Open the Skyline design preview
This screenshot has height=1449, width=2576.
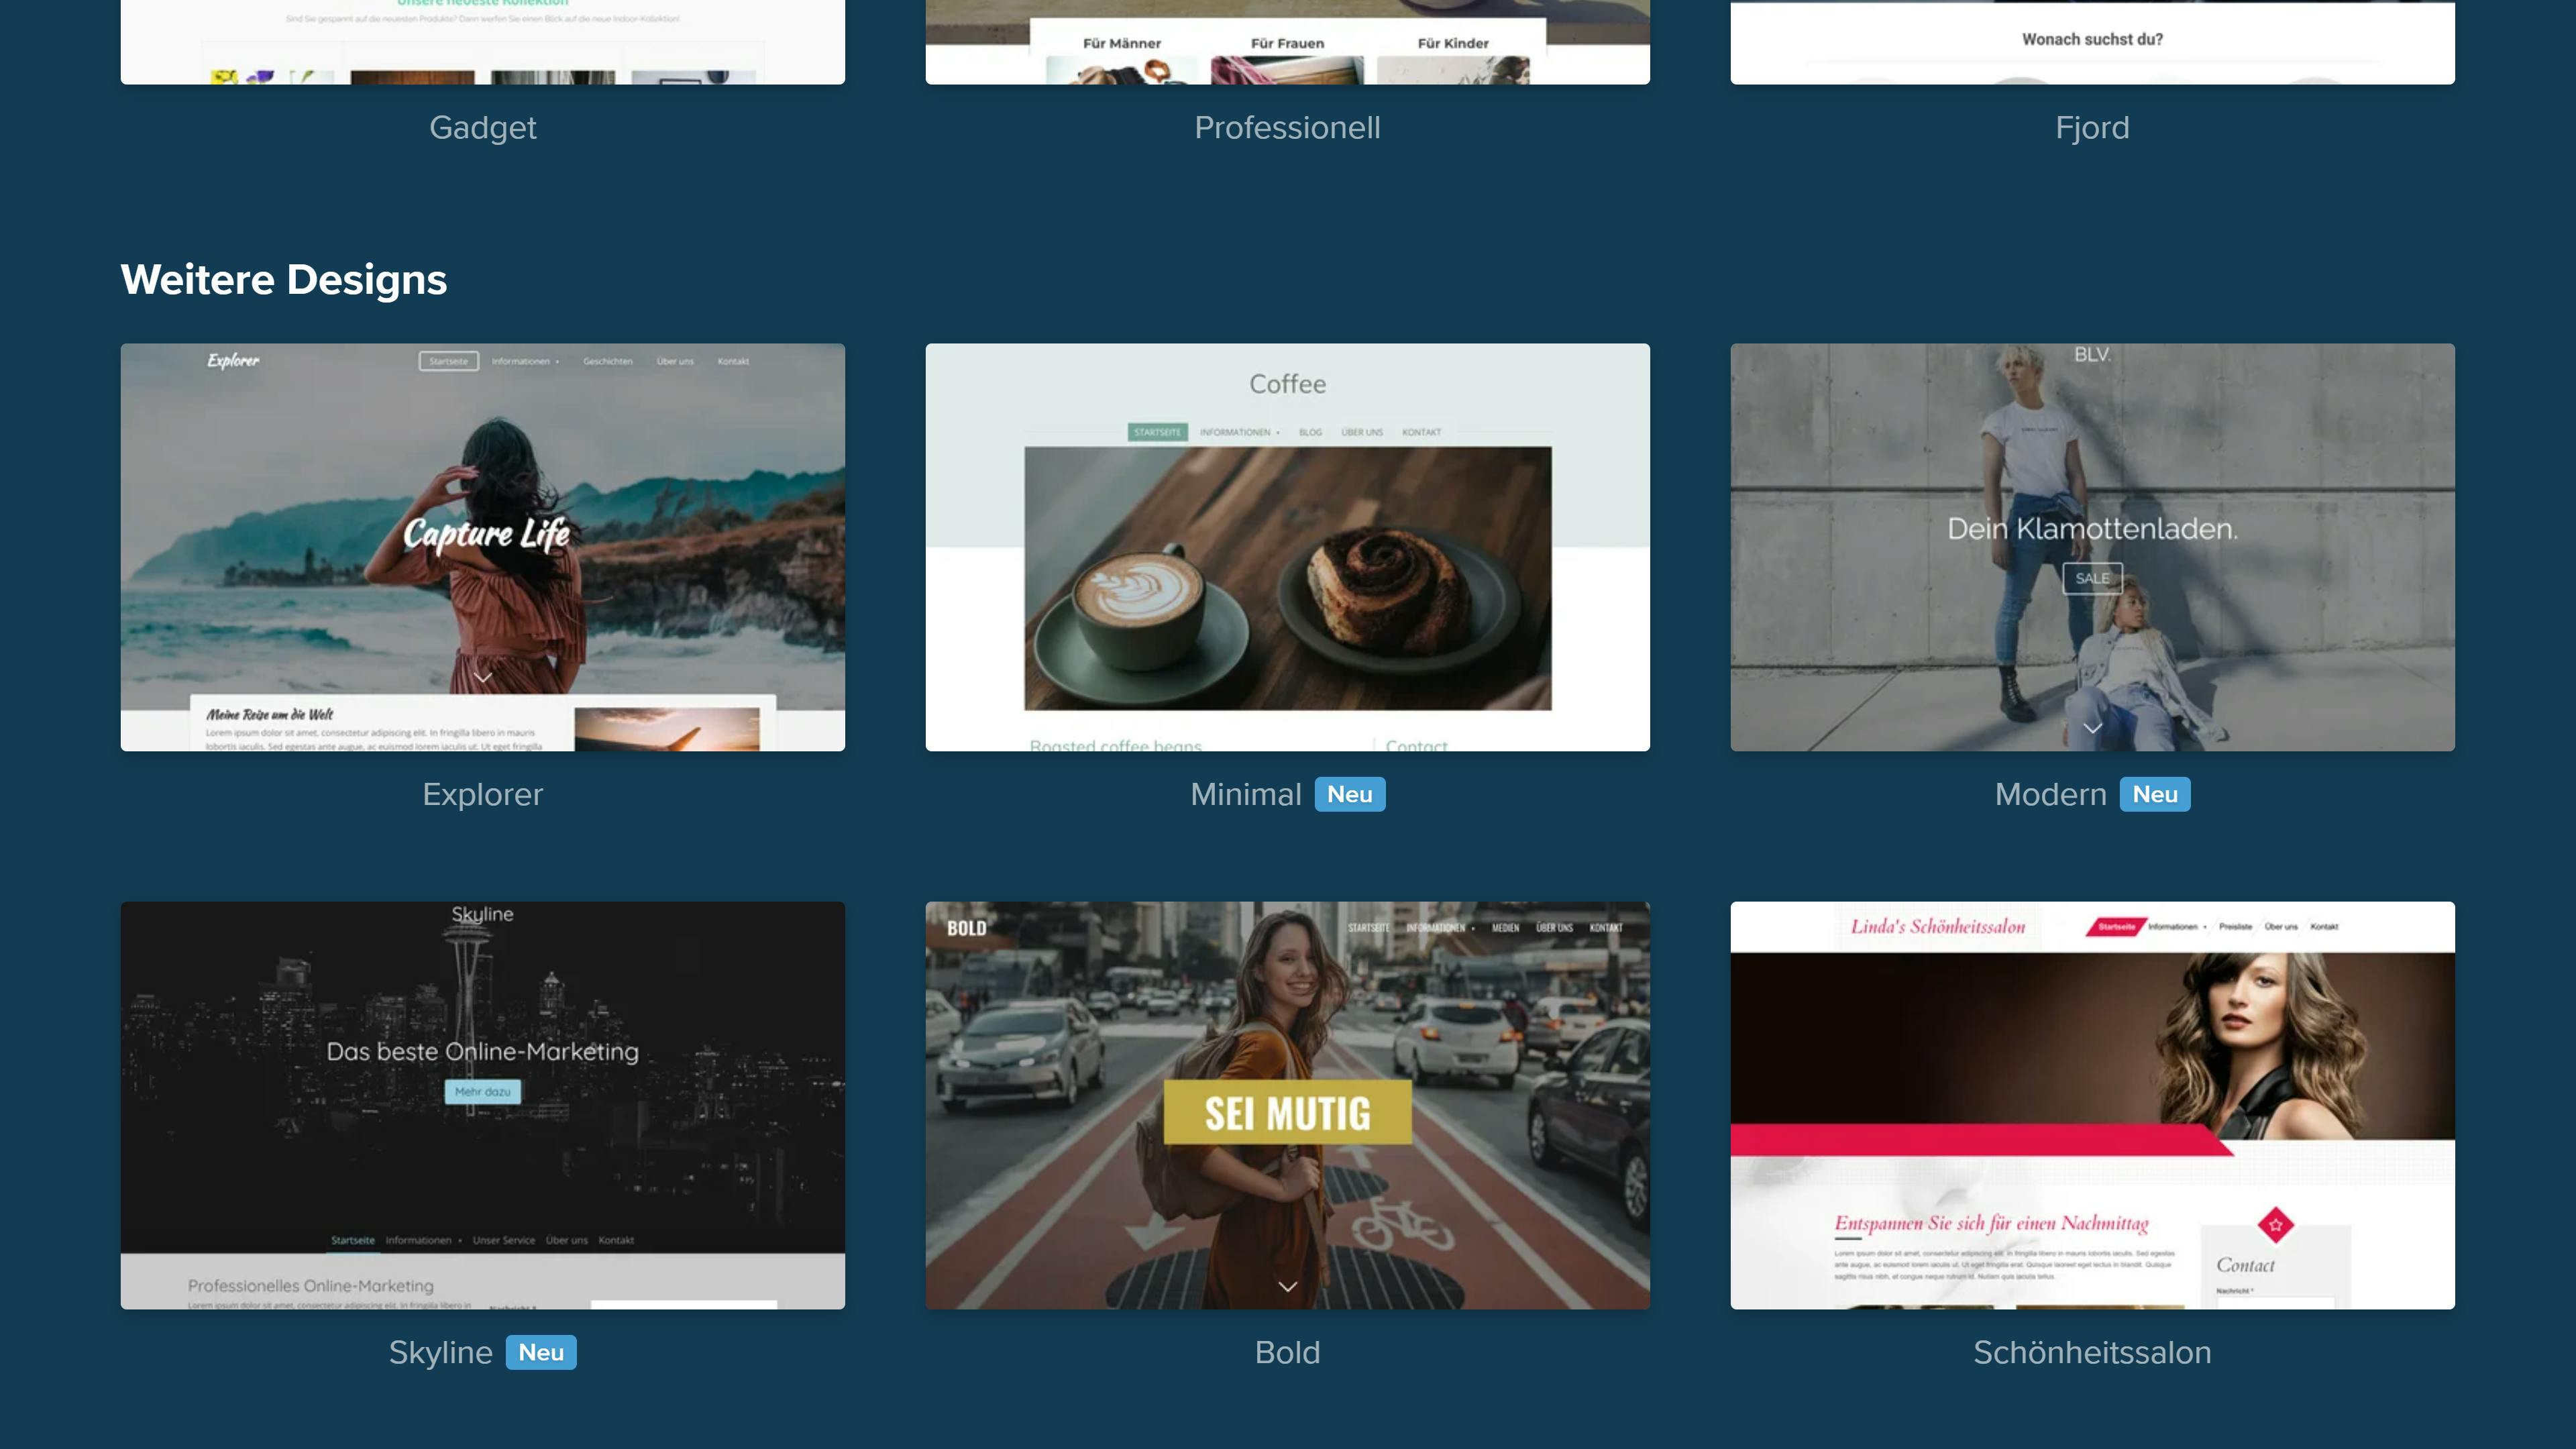tap(482, 1105)
